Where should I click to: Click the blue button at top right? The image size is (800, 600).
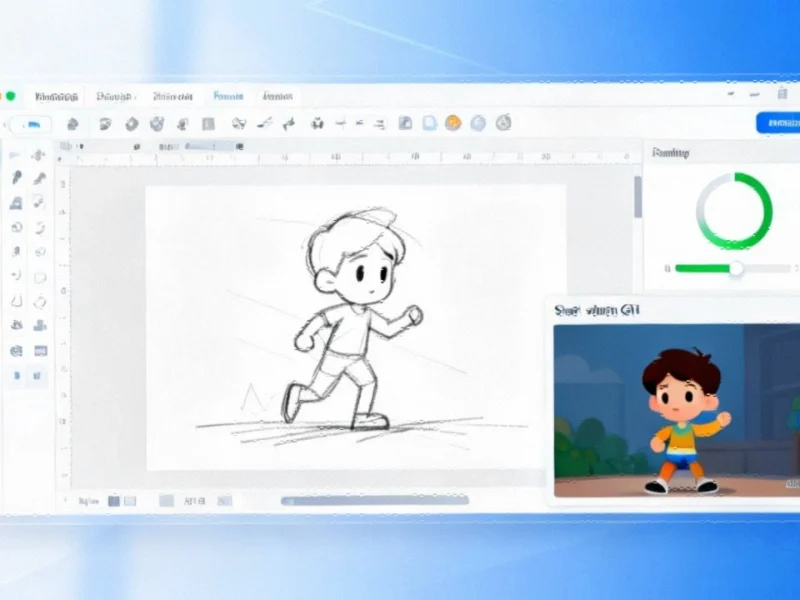click(777, 123)
